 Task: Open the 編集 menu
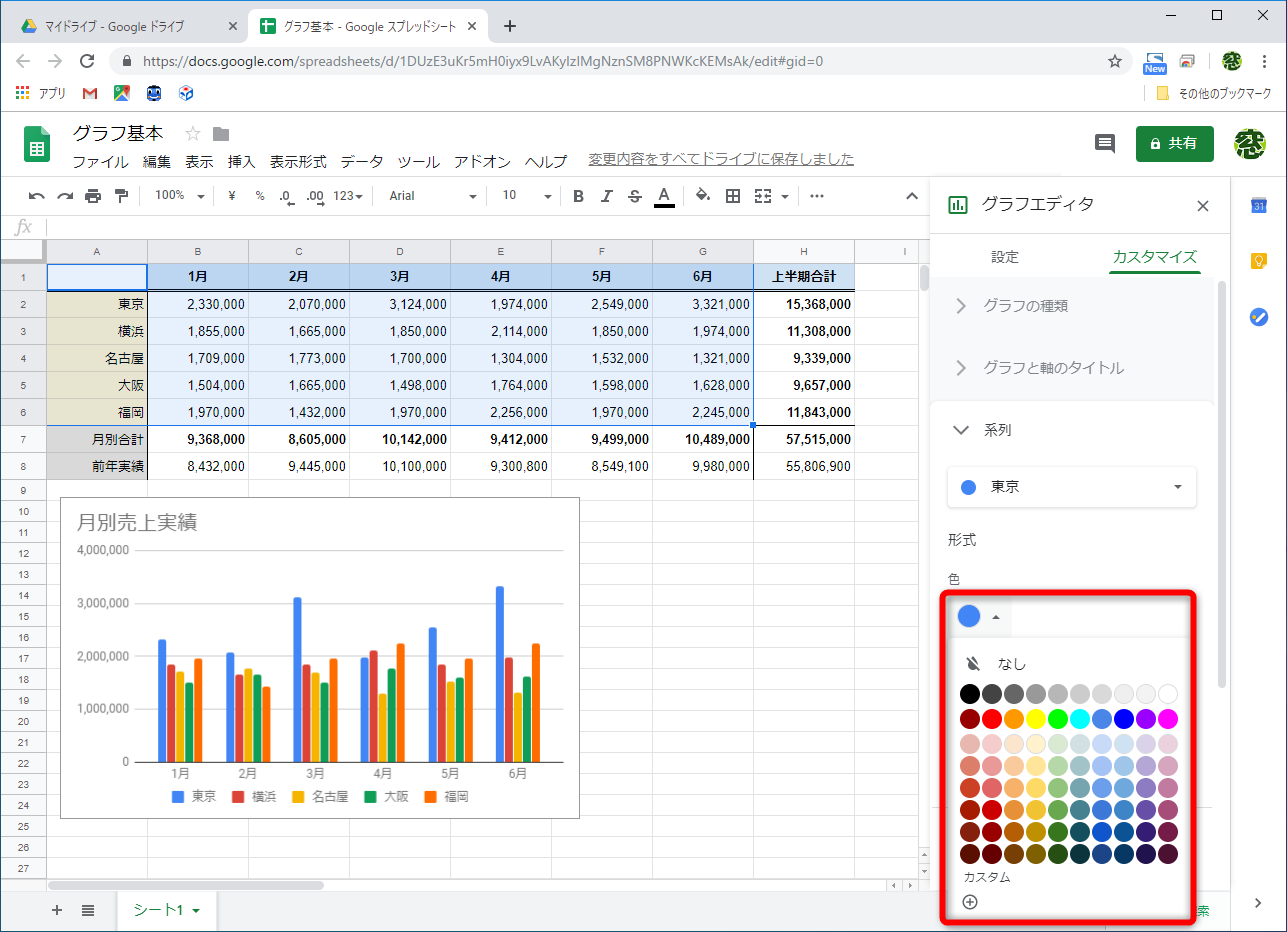coord(157,161)
